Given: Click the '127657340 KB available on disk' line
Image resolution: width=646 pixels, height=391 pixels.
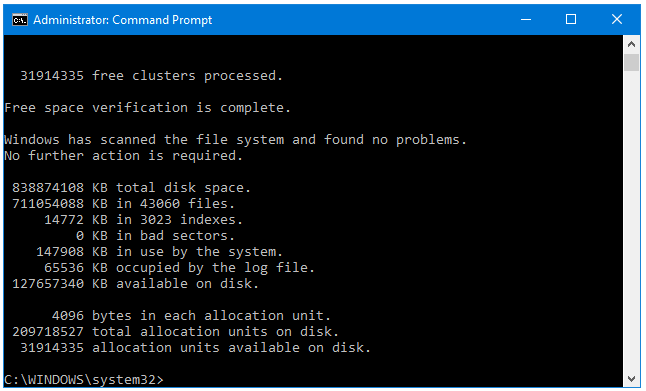Looking at the screenshot, I should (136, 284).
